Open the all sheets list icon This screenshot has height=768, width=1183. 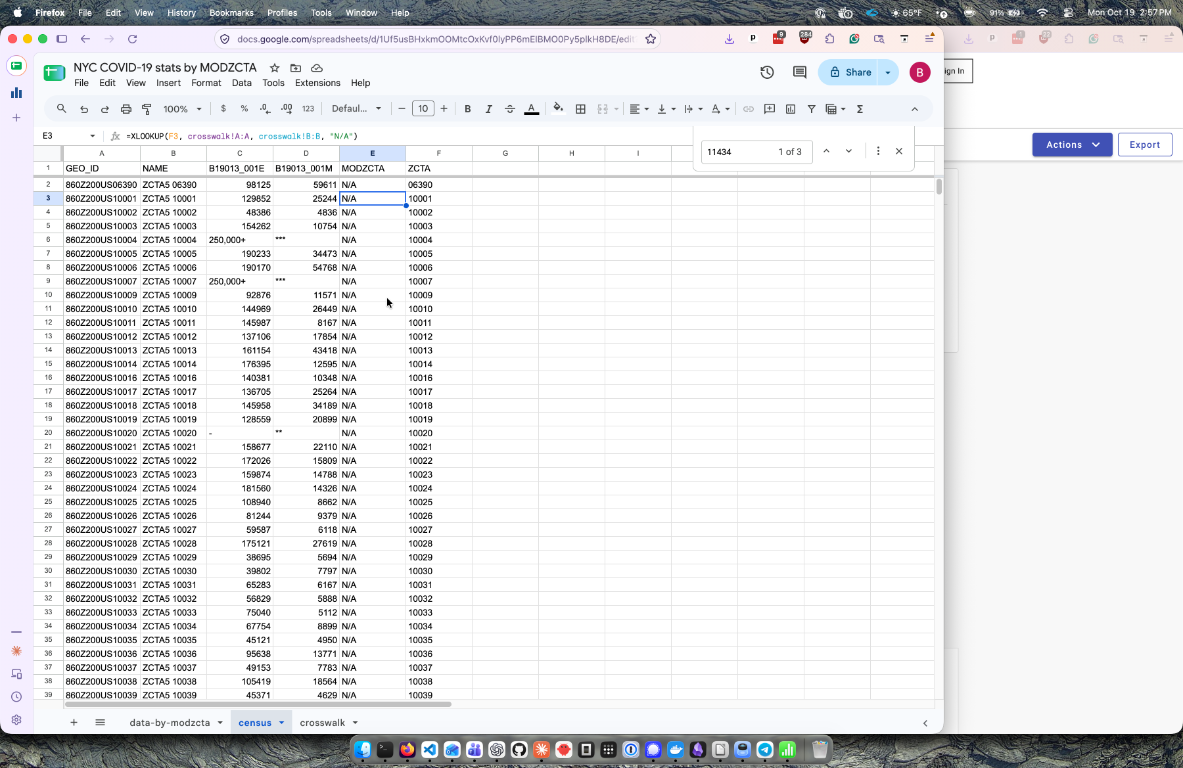100,723
